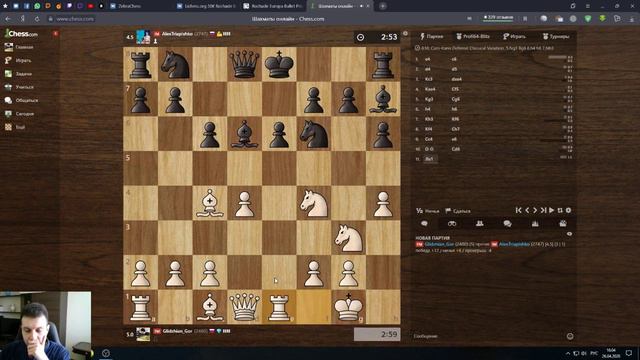Image resolution: width=640 pixels, height=360 pixels.
Task: Switch to the Играть tab in the game panel
Action: point(514,36)
